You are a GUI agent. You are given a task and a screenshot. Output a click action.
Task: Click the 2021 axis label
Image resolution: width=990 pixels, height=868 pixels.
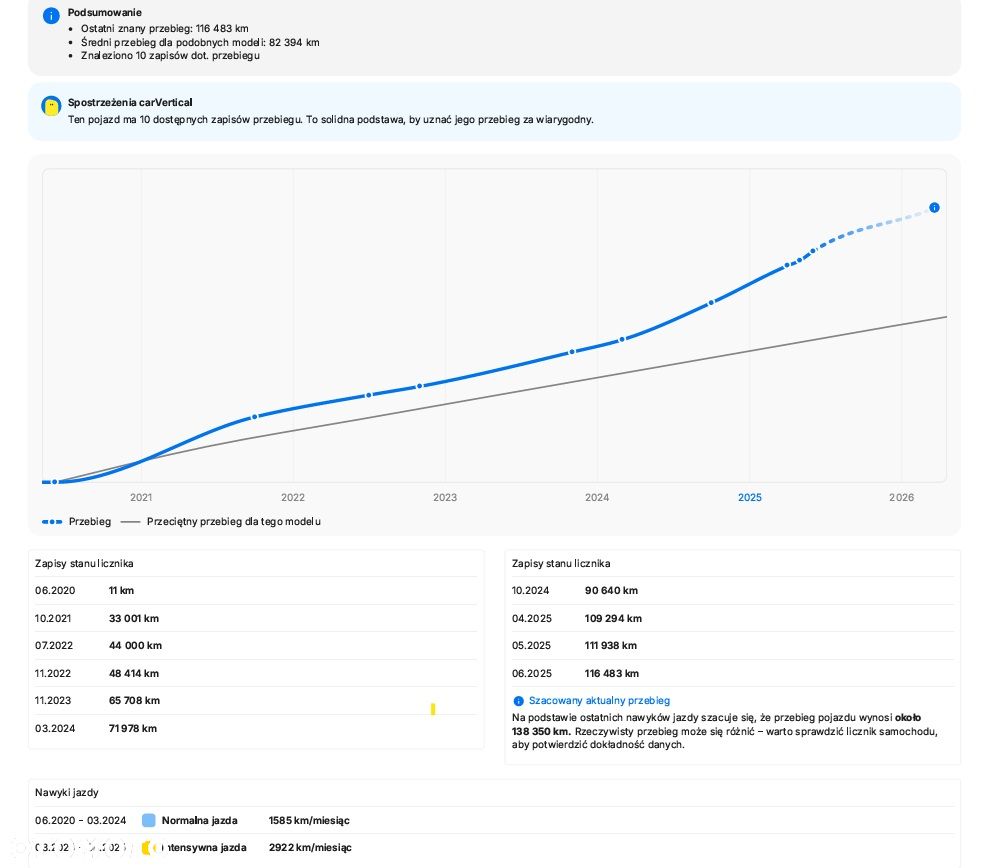click(141, 497)
